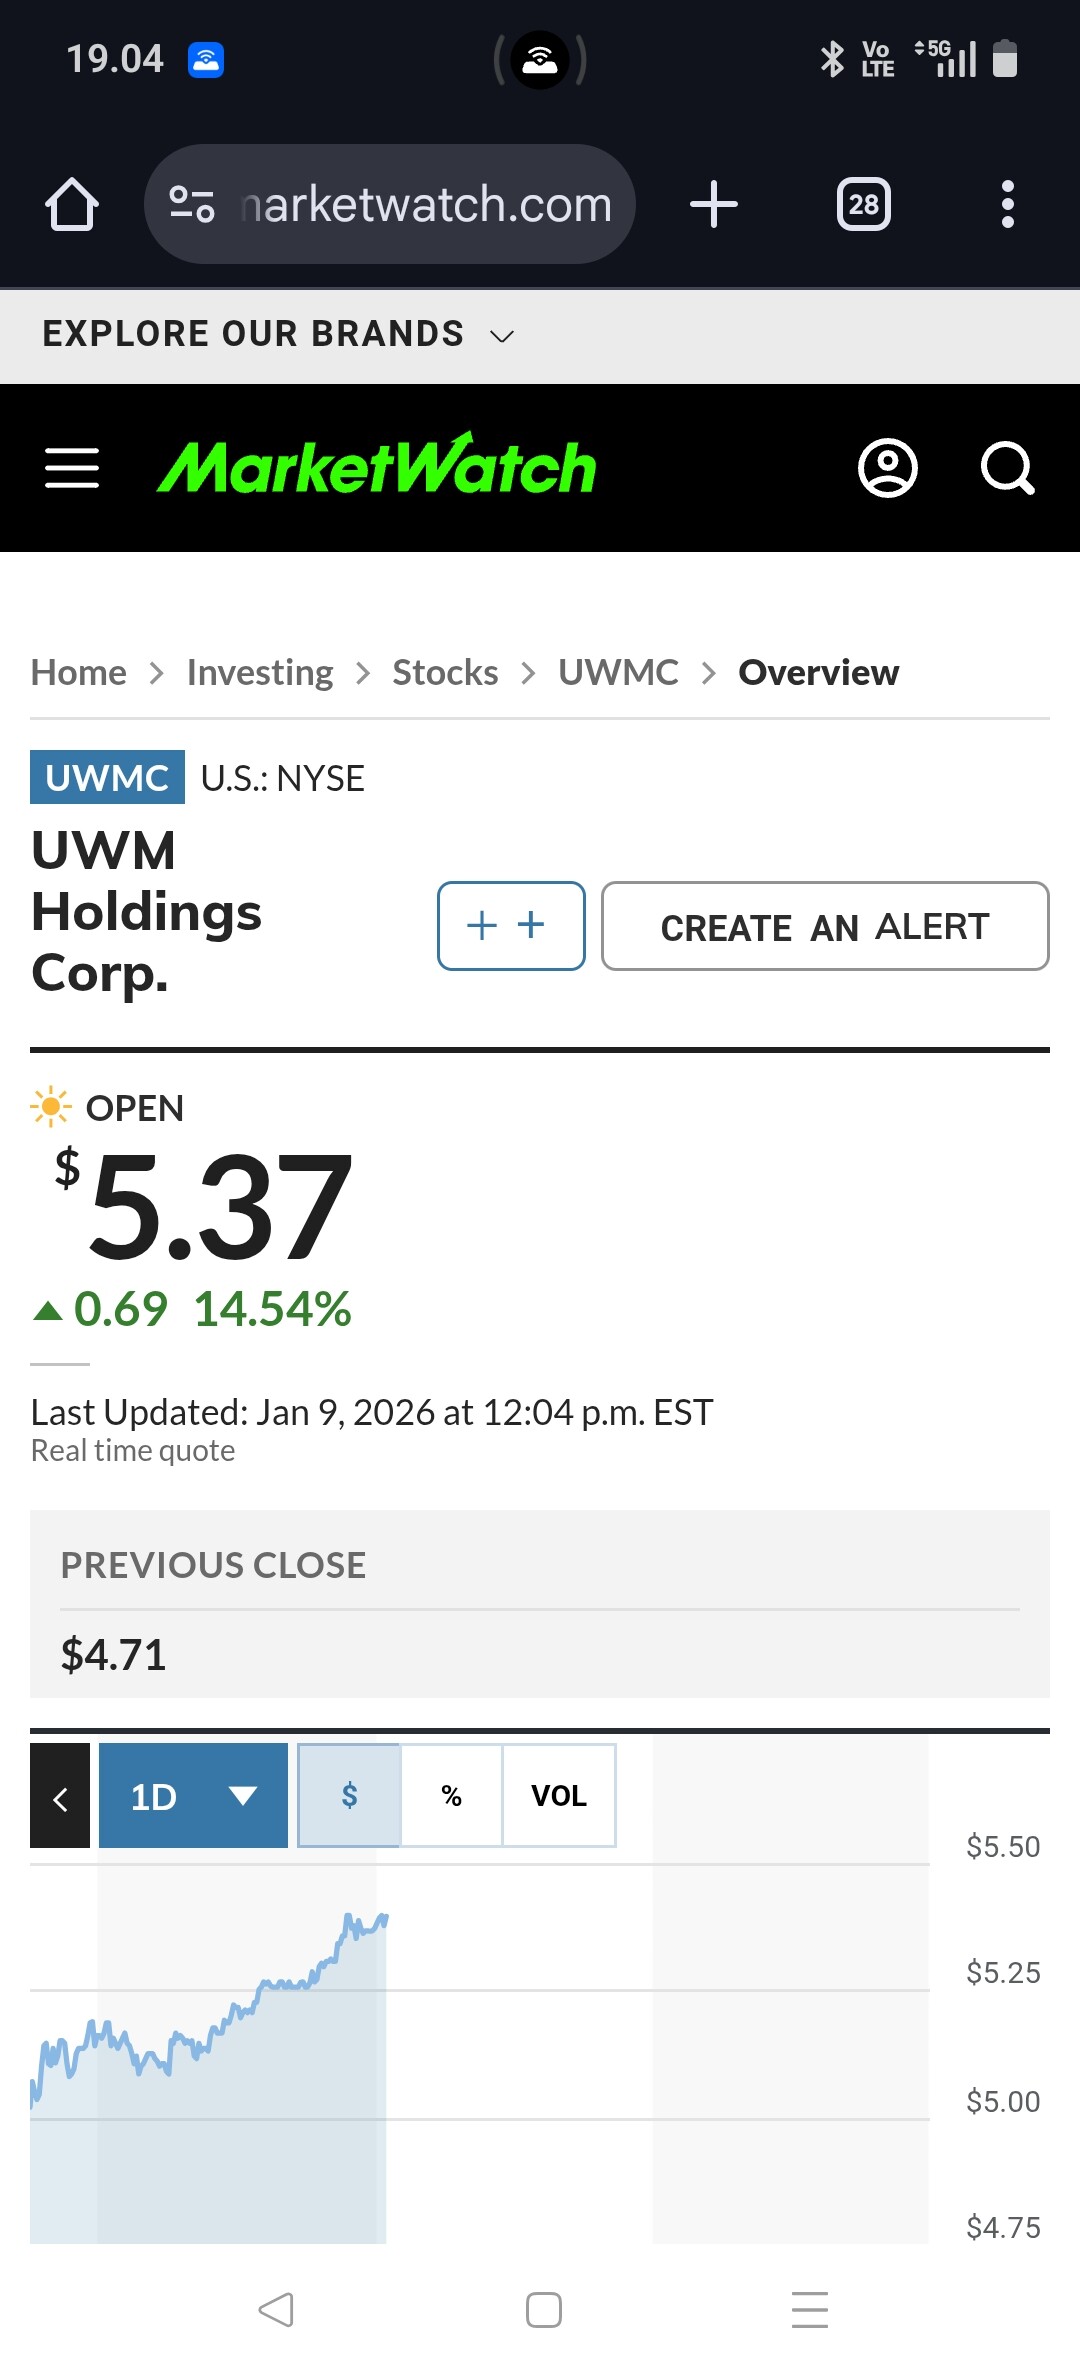
Task: Open the 1D chart range dropdown
Action: [193, 1796]
